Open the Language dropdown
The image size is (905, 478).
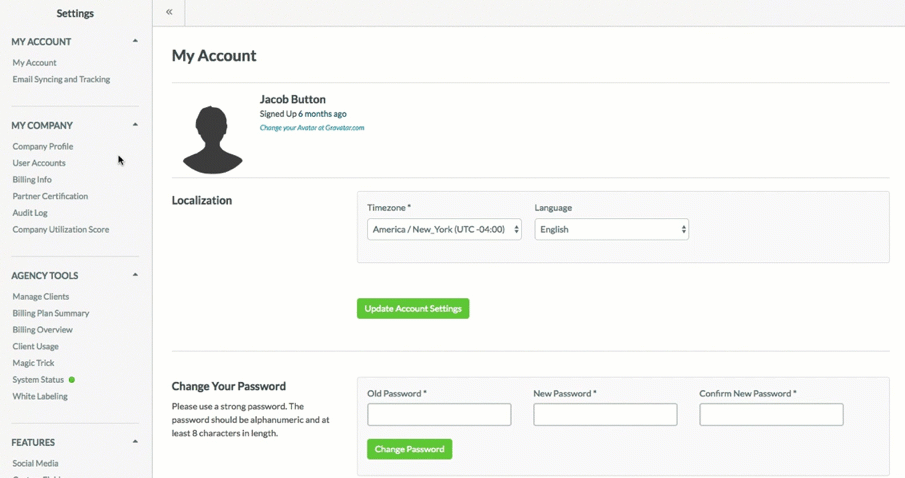(x=611, y=229)
